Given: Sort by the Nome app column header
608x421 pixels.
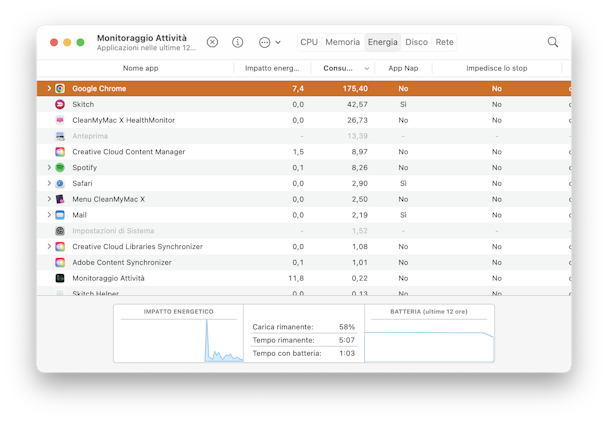Looking at the screenshot, I should [x=140, y=68].
